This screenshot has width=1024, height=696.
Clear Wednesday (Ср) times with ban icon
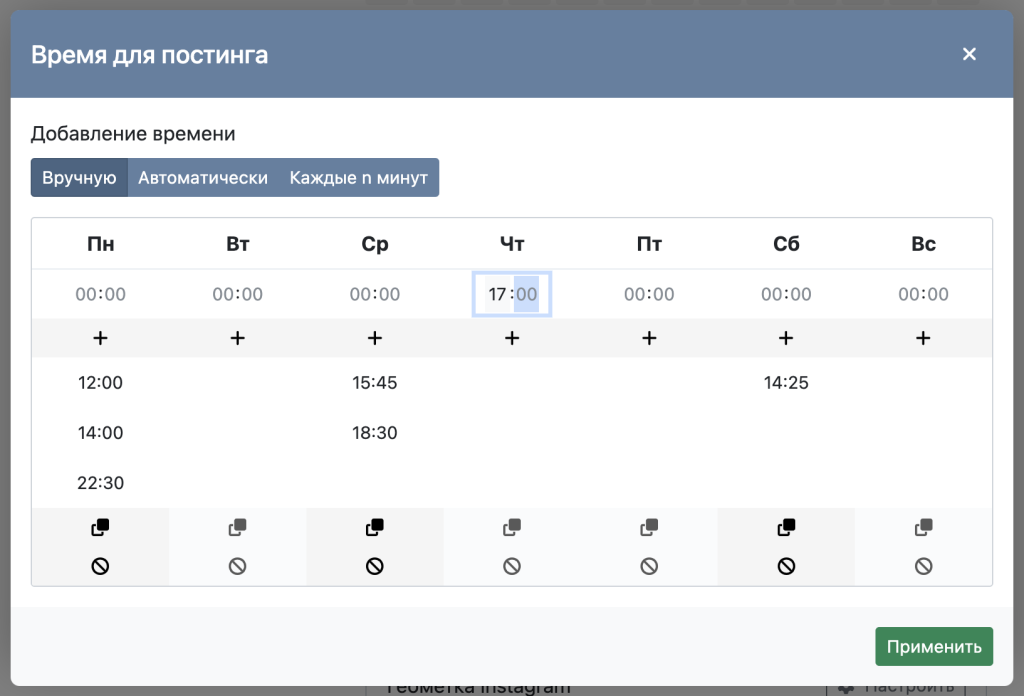(x=375, y=566)
